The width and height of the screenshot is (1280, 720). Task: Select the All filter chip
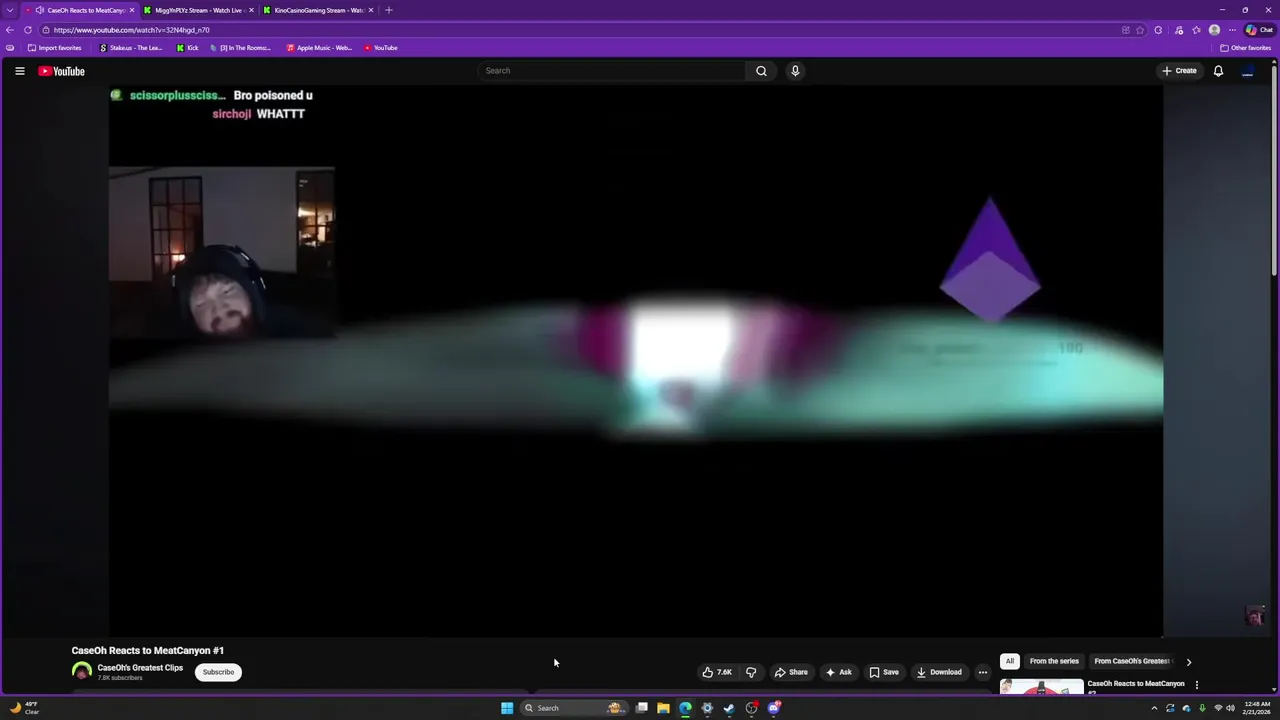tap(1010, 661)
